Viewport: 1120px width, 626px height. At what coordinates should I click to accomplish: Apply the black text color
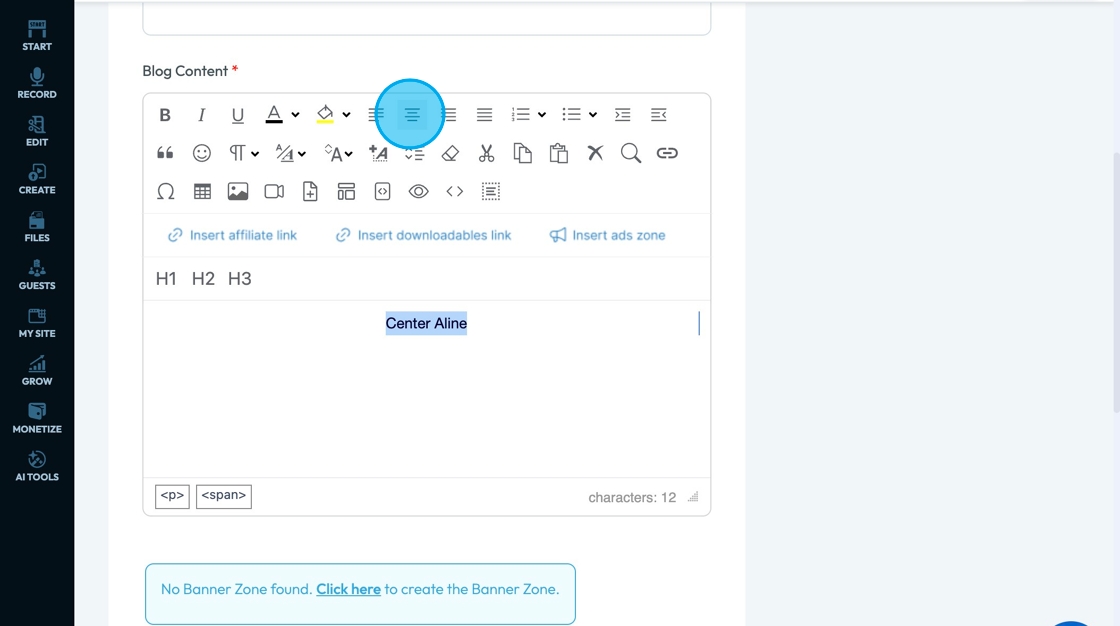point(274,115)
